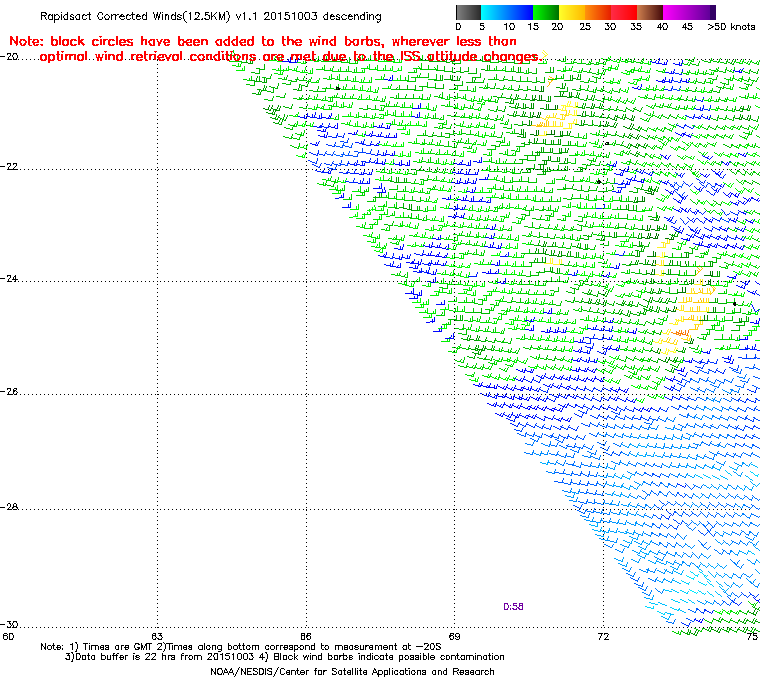The height and width of the screenshot is (688, 760).
Task: Click the brown 35-40 knots color segment
Action: tap(650, 12)
